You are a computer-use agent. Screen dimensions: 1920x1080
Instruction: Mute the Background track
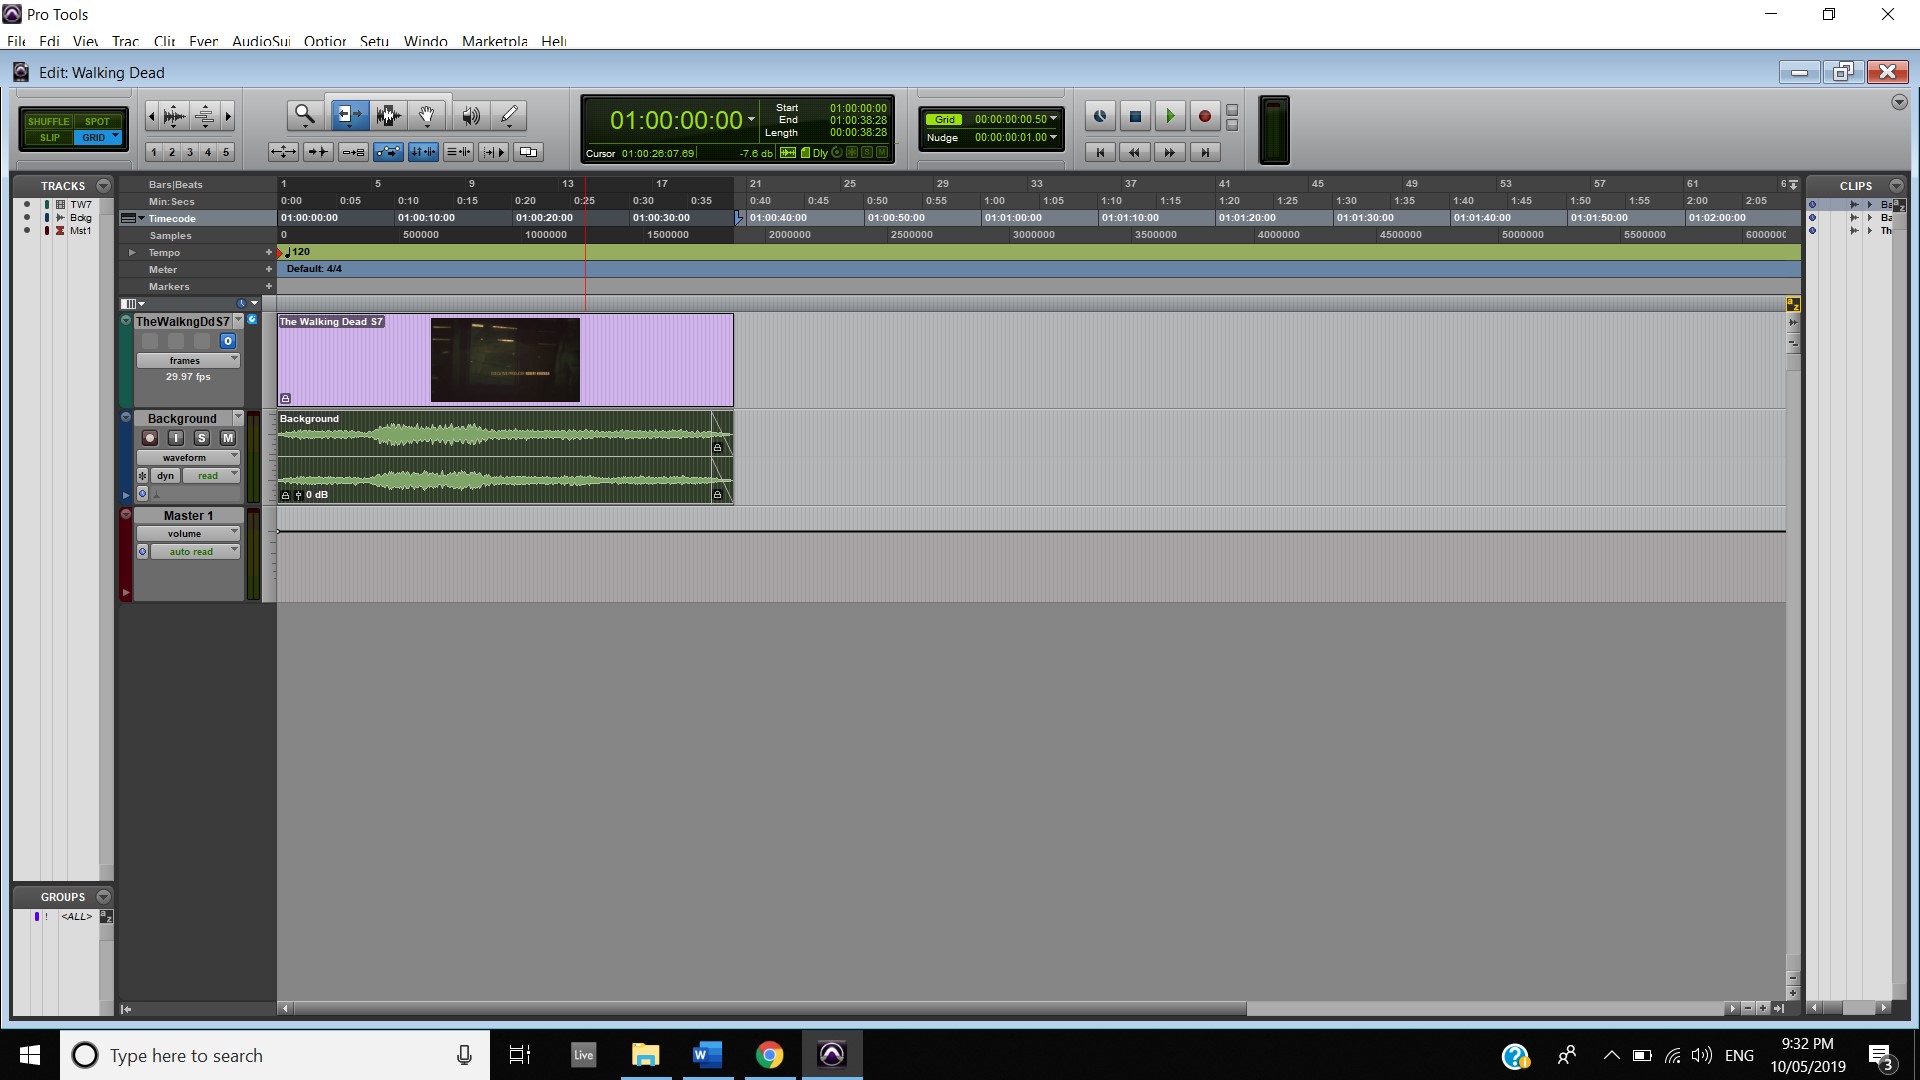click(x=228, y=438)
